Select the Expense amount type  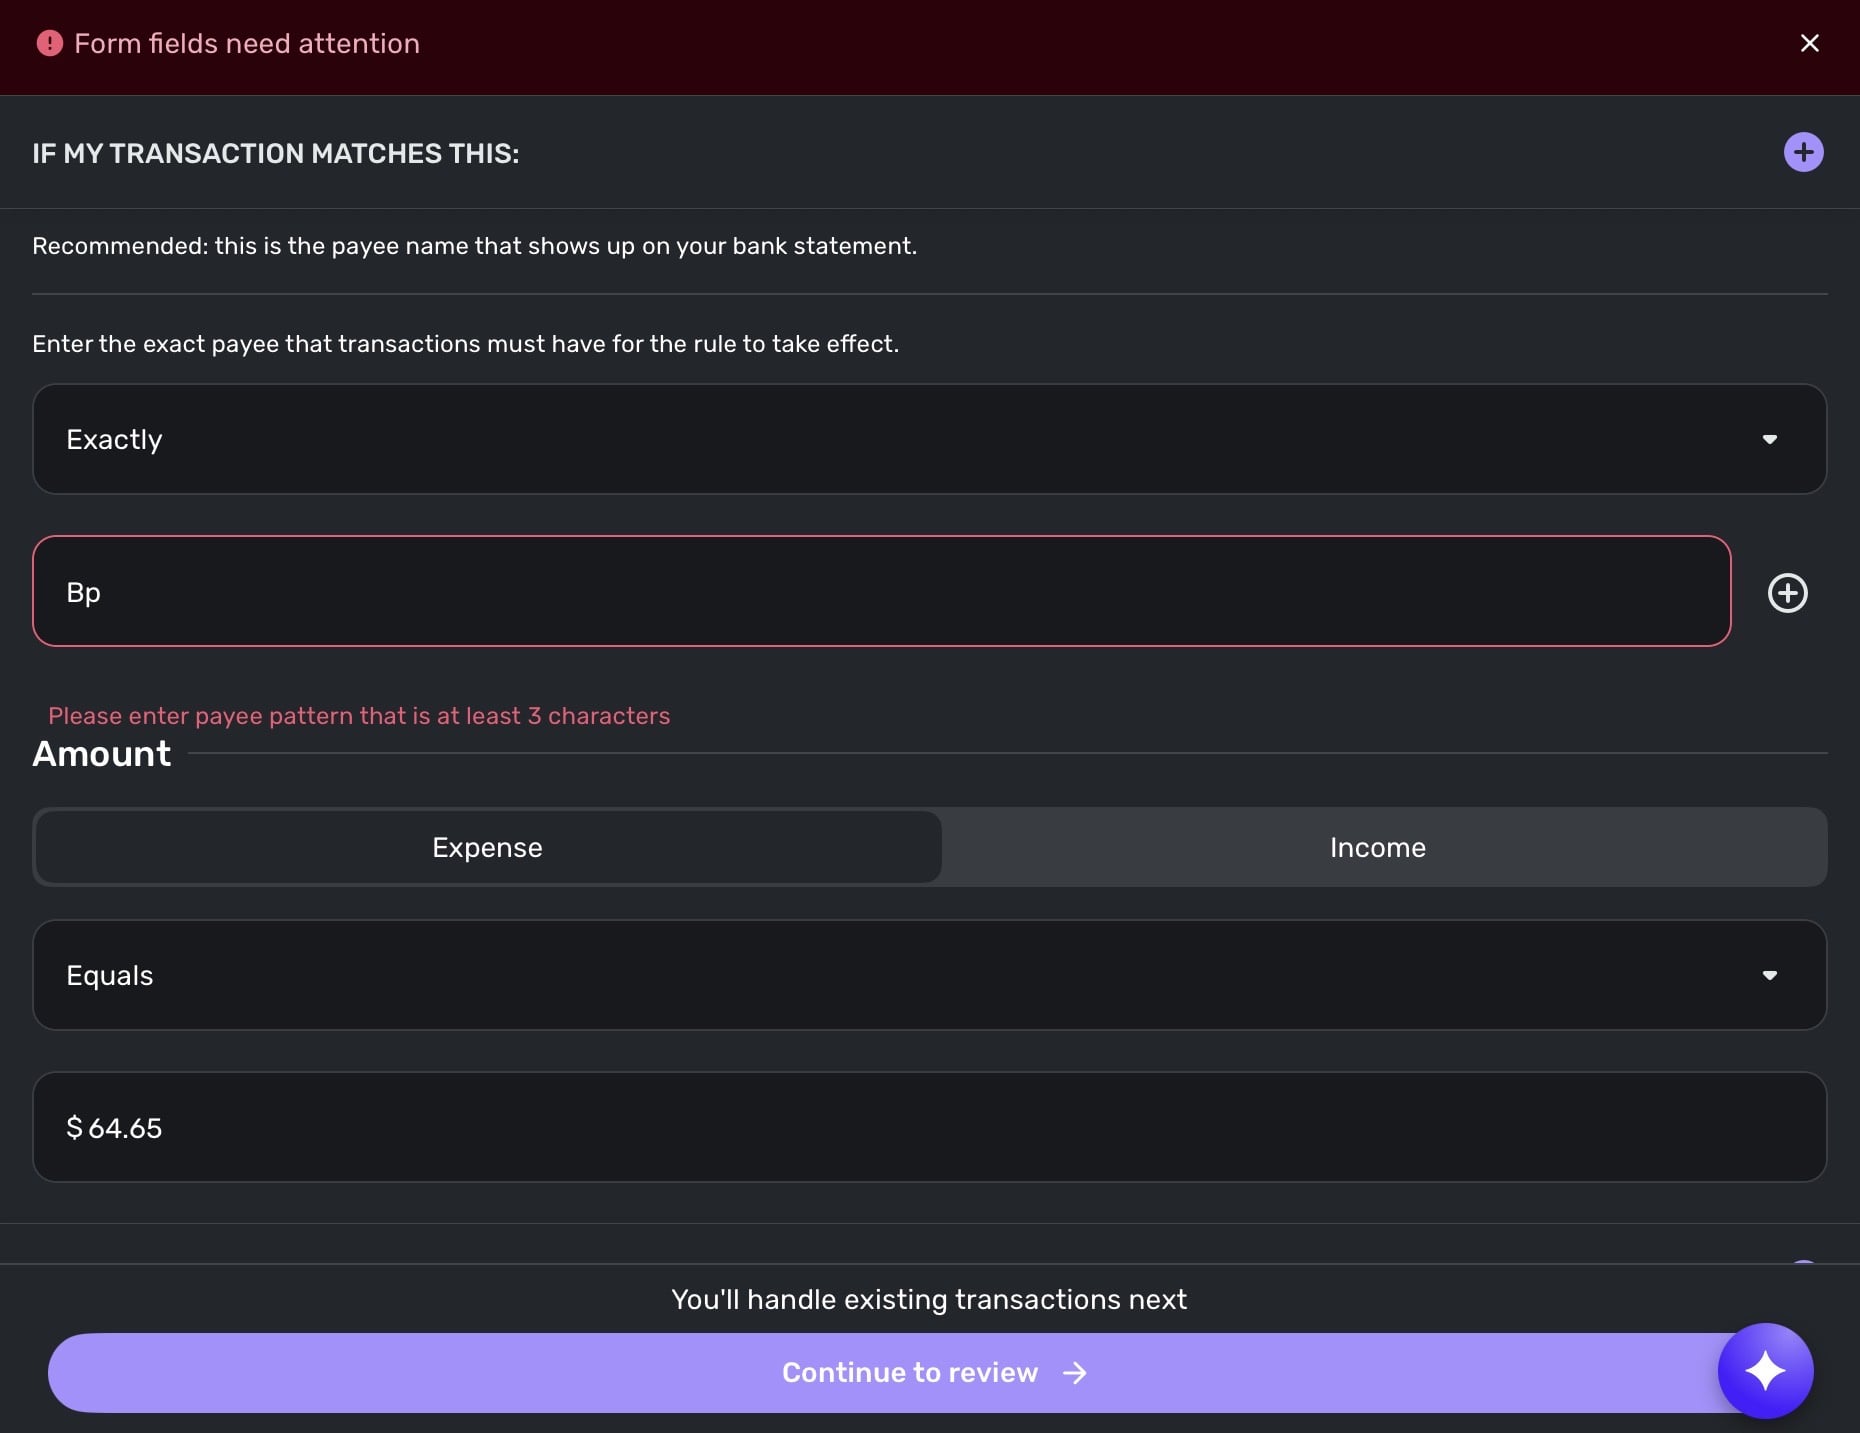tap(487, 847)
